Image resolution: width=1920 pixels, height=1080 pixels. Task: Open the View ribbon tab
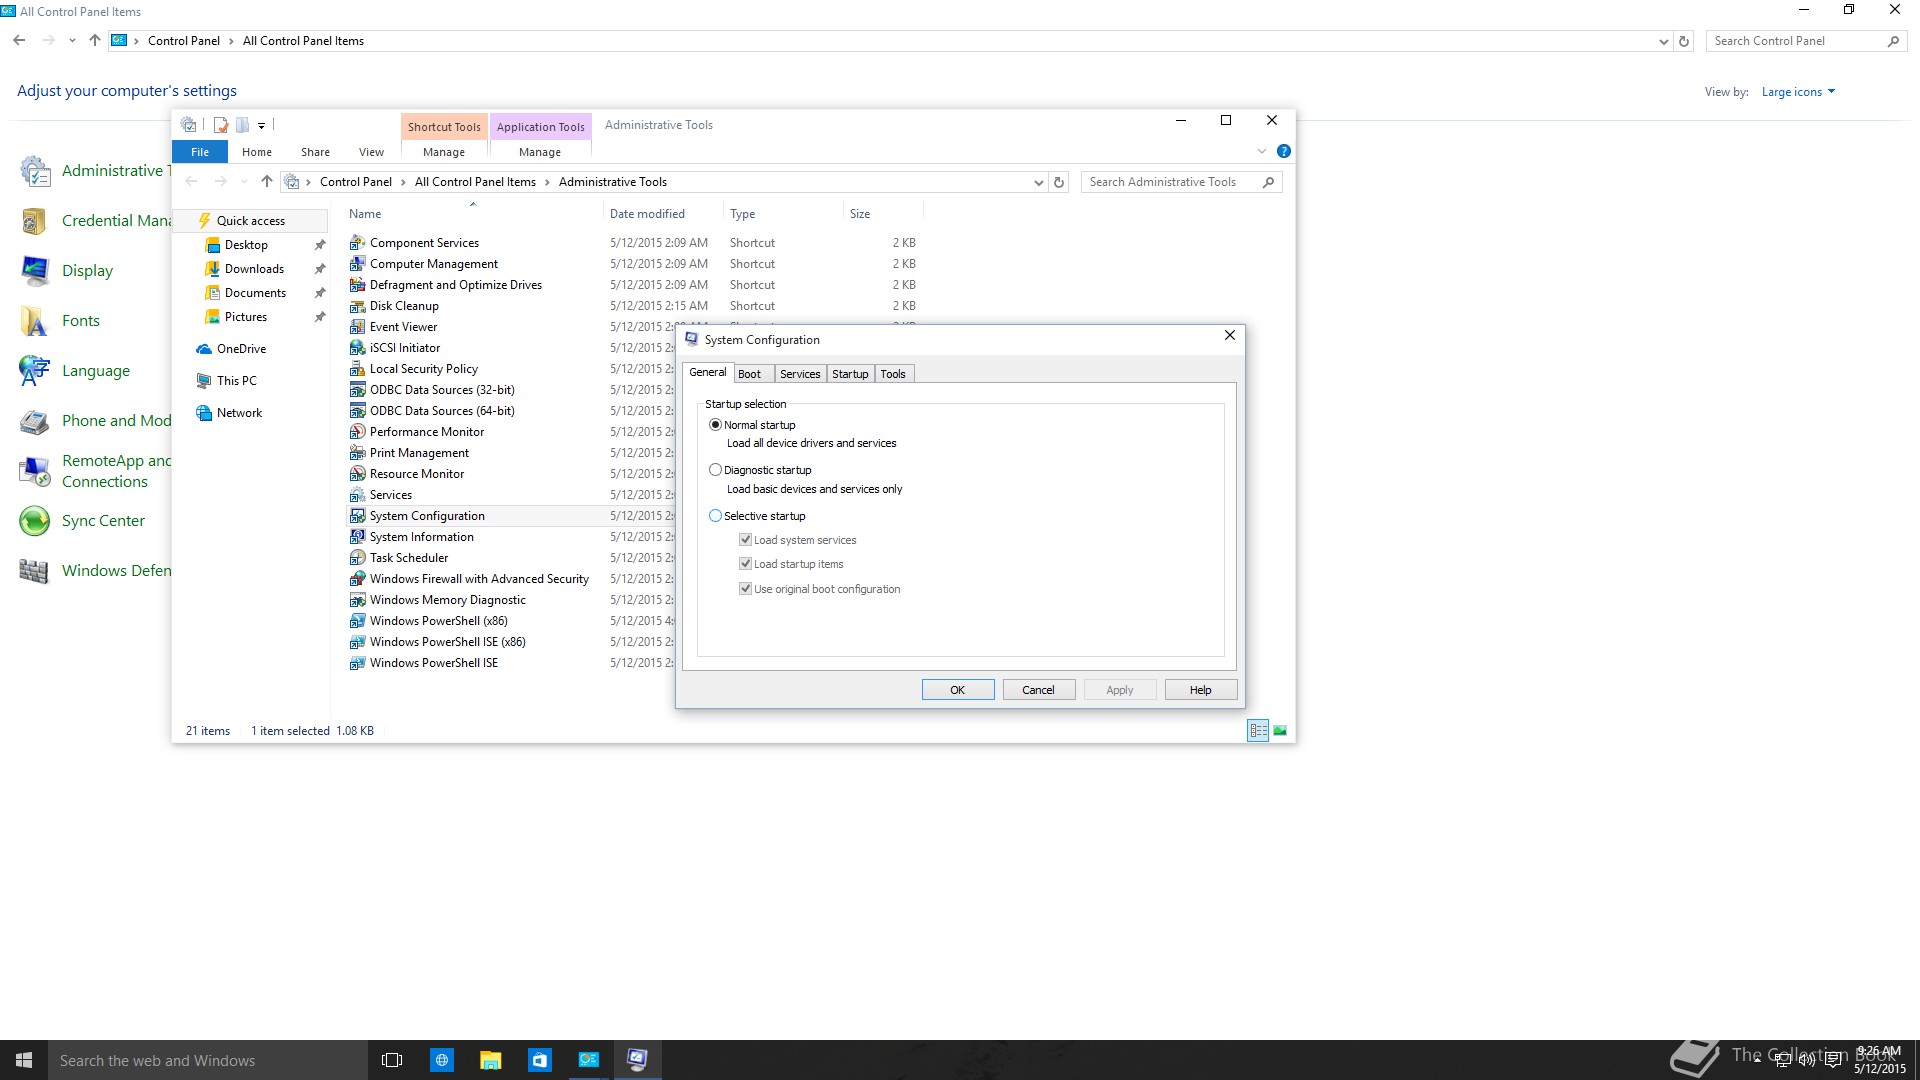[x=371, y=152]
